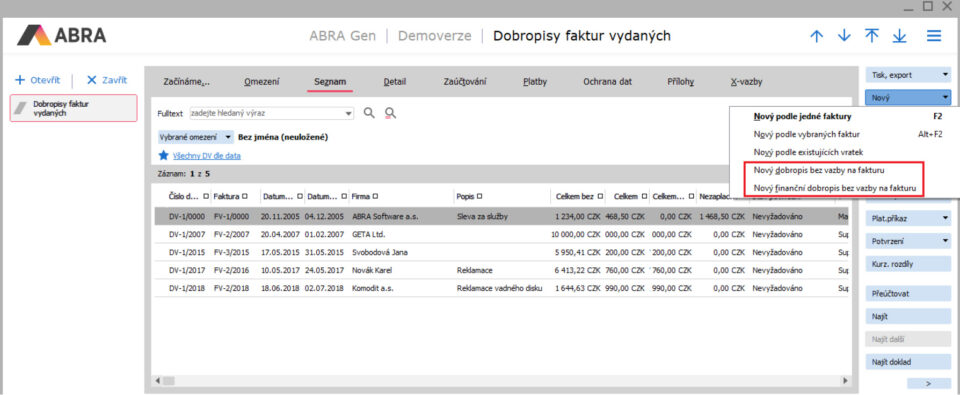Select row DV-1/0000

click(x=502, y=217)
